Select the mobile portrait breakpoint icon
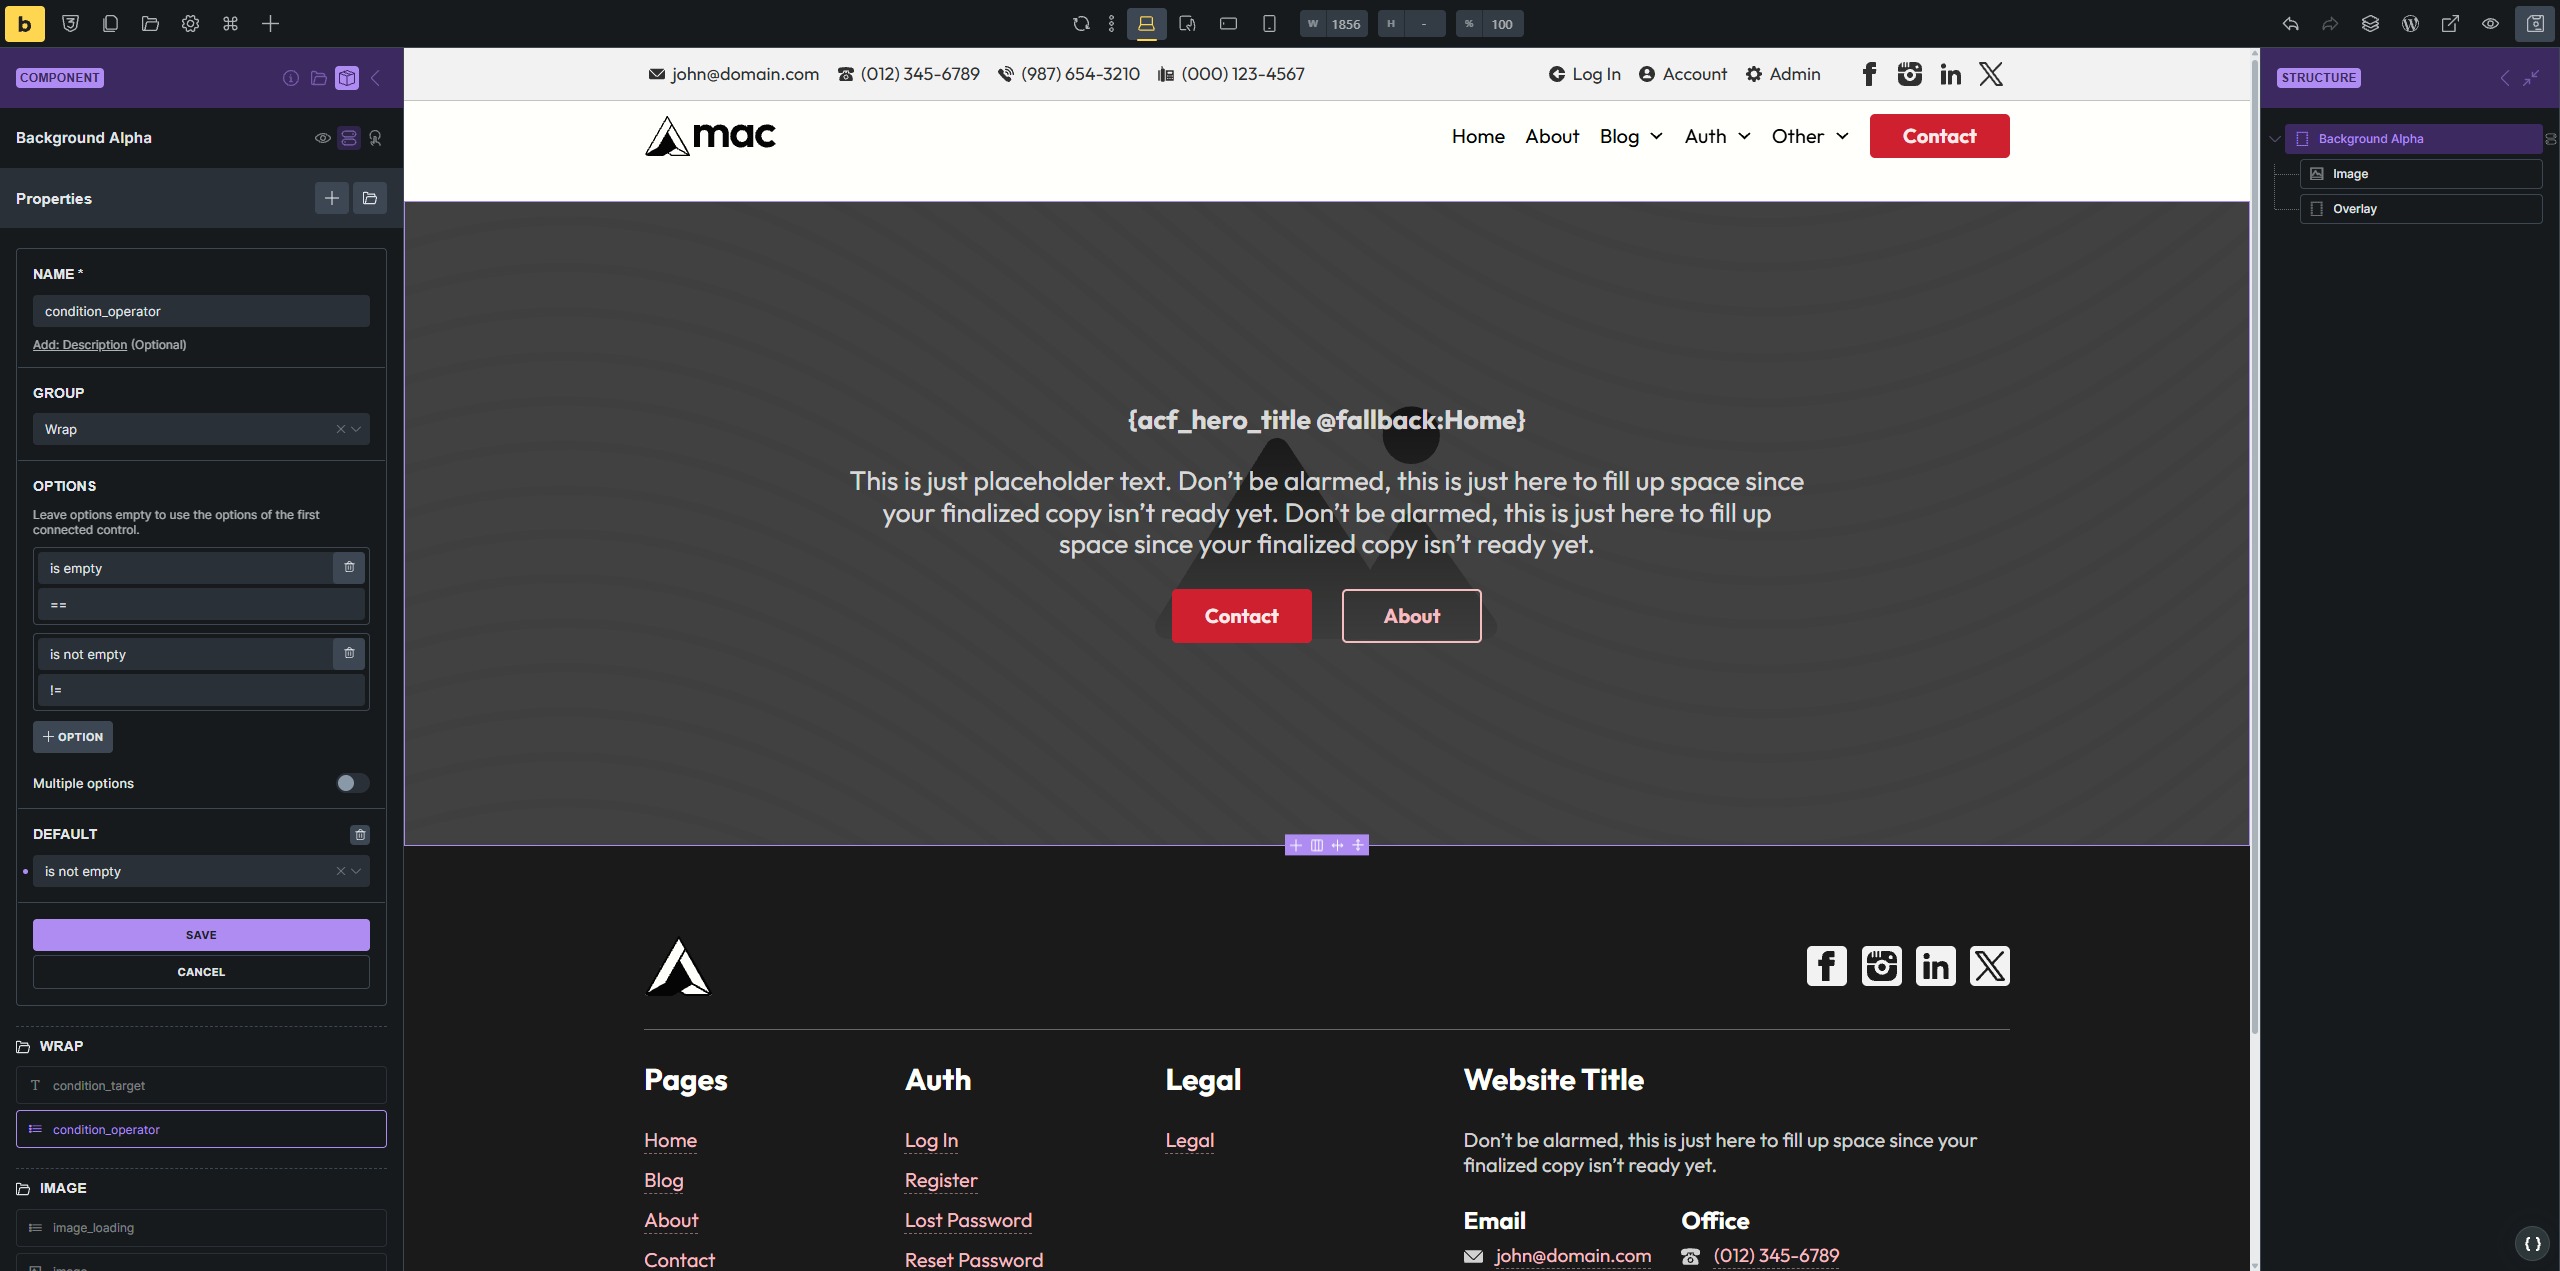This screenshot has width=2560, height=1271. (1269, 24)
